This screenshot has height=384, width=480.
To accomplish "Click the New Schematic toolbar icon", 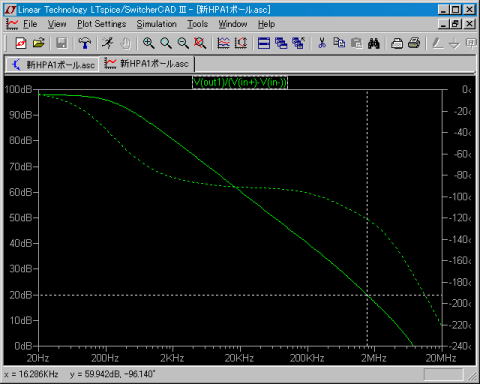I will [x=21, y=43].
